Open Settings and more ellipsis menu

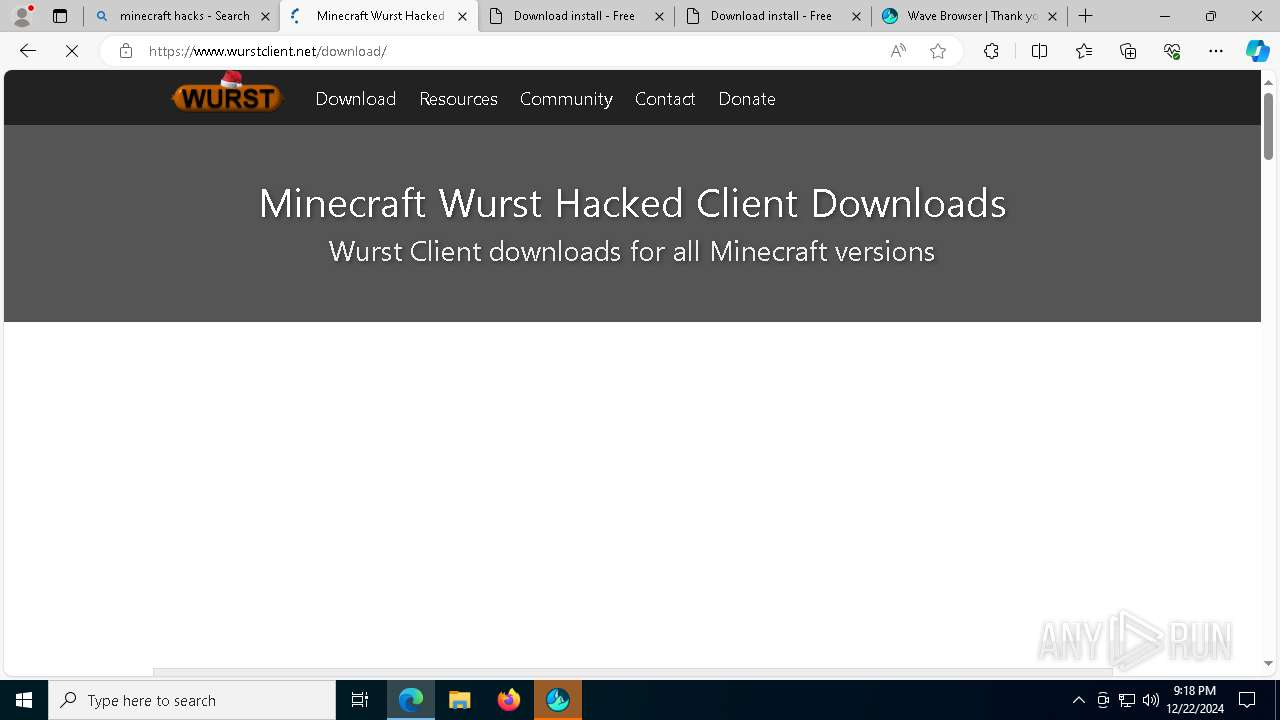click(1216, 51)
